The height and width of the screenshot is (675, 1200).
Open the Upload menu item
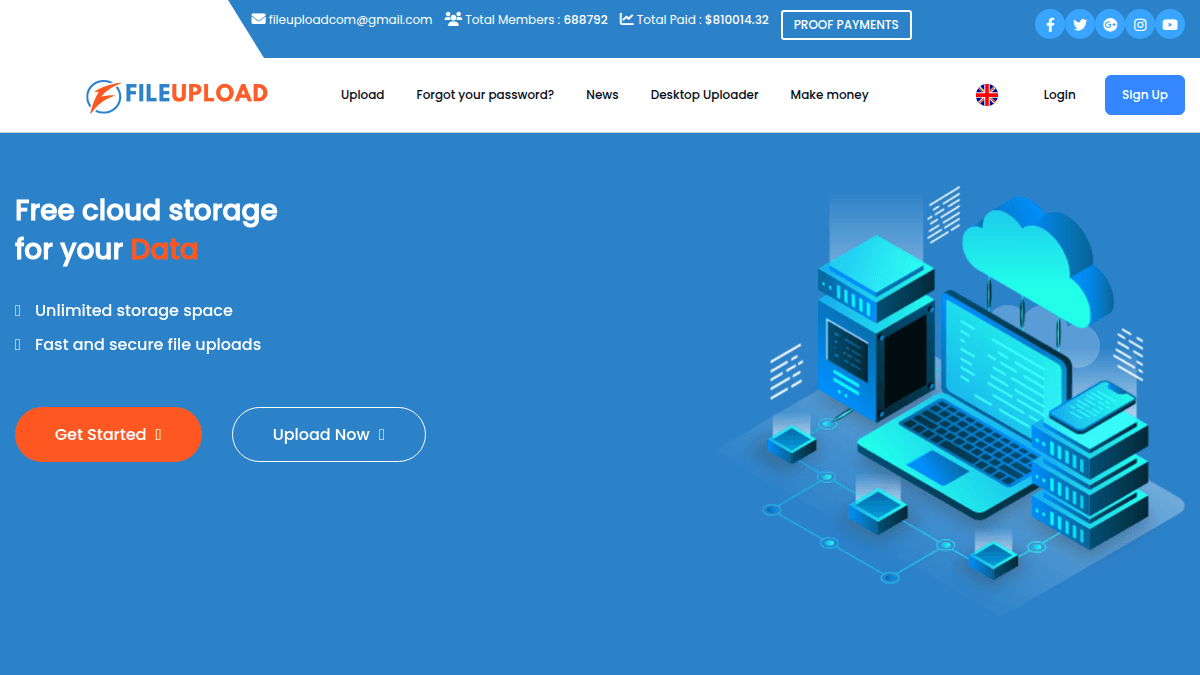click(362, 95)
